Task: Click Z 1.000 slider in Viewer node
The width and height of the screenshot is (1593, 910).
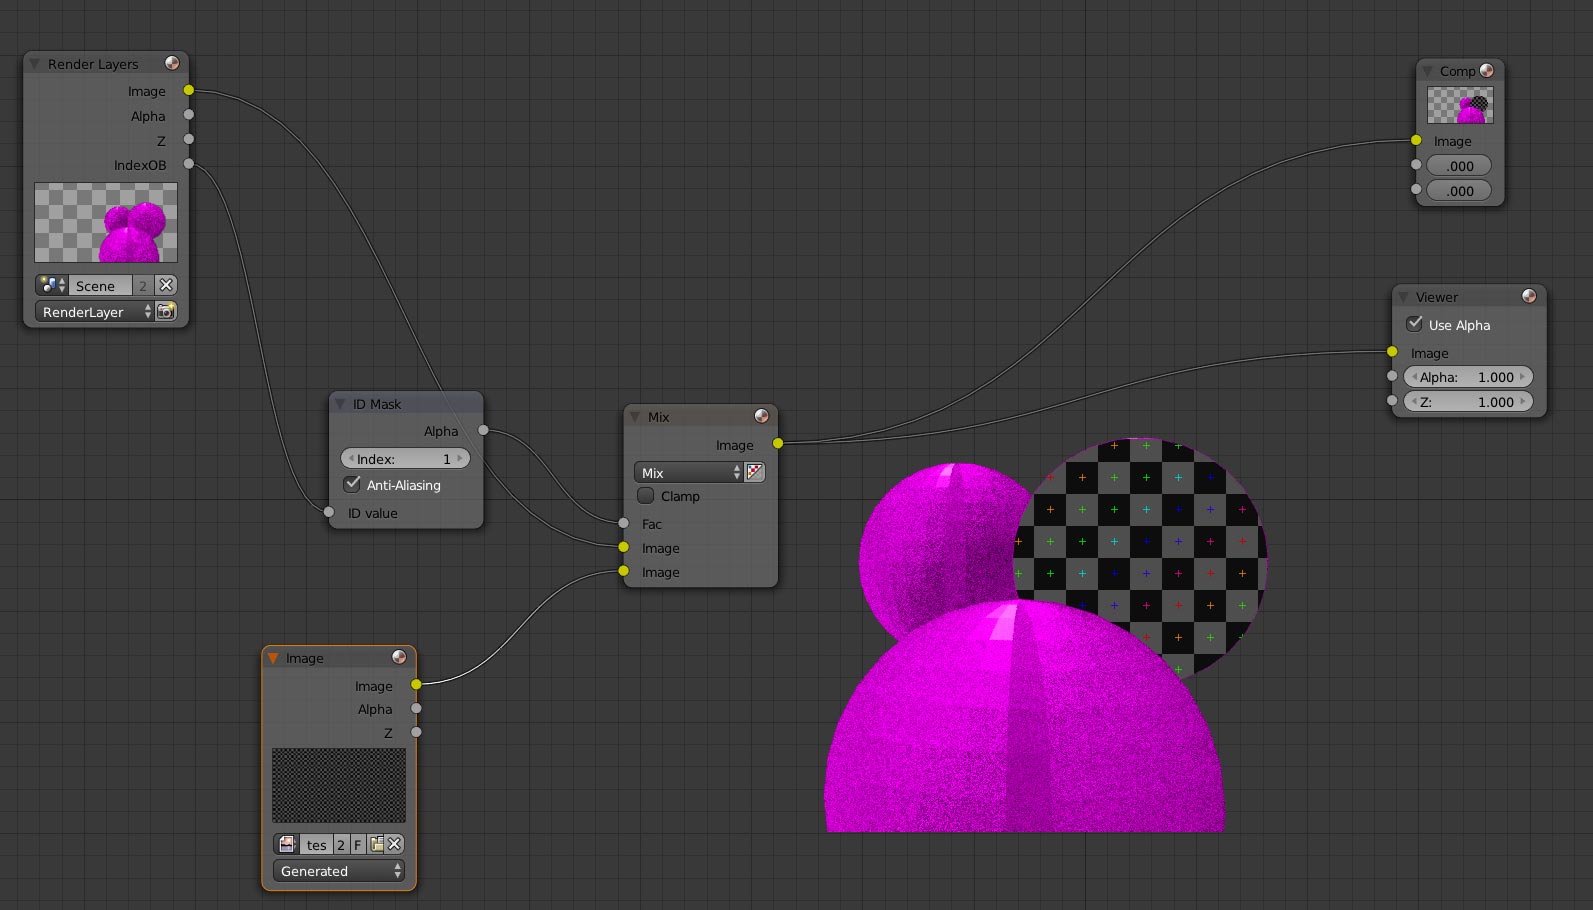Action: tap(1468, 401)
